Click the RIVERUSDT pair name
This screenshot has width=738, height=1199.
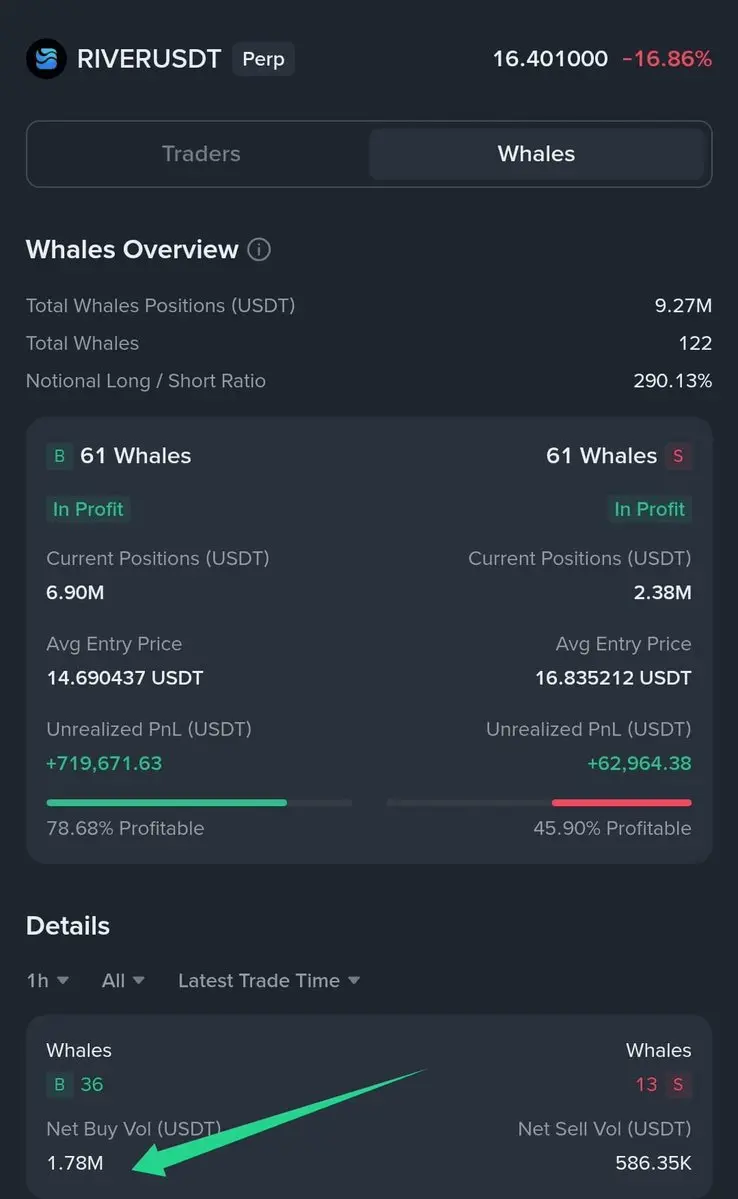149,59
